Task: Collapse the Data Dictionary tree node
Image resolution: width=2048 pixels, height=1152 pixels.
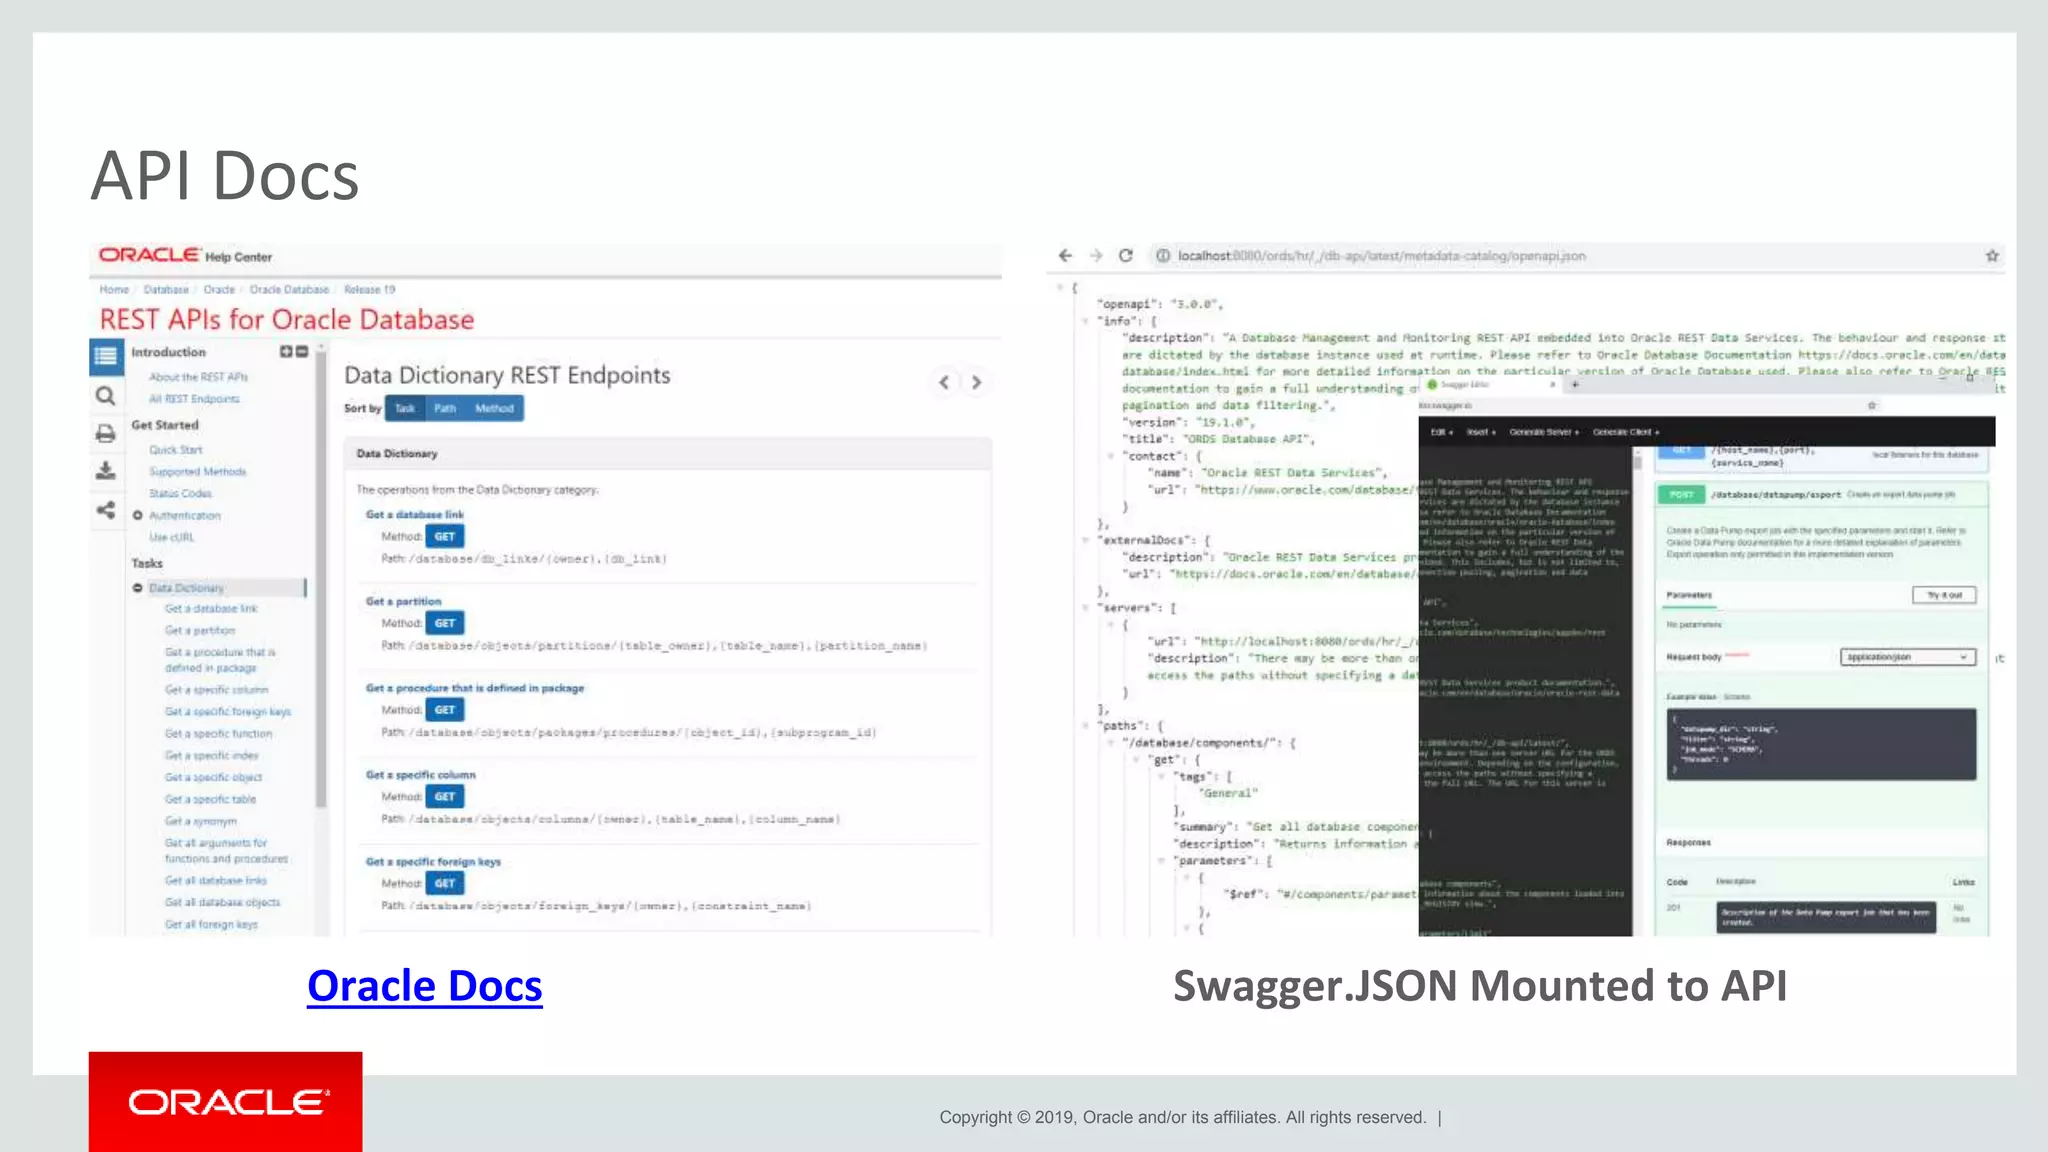Action: click(x=138, y=588)
